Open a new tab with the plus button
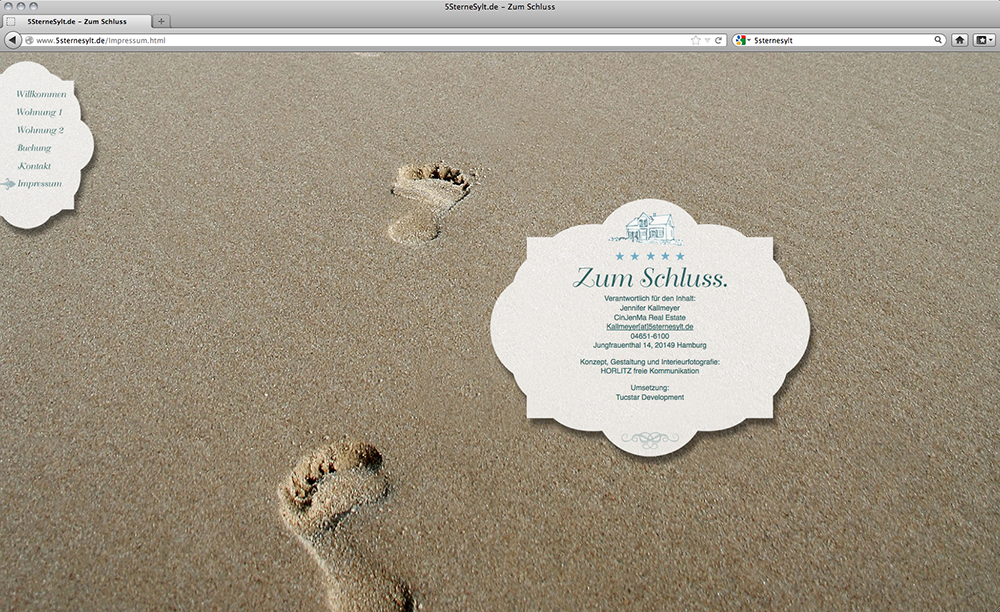 163,21
